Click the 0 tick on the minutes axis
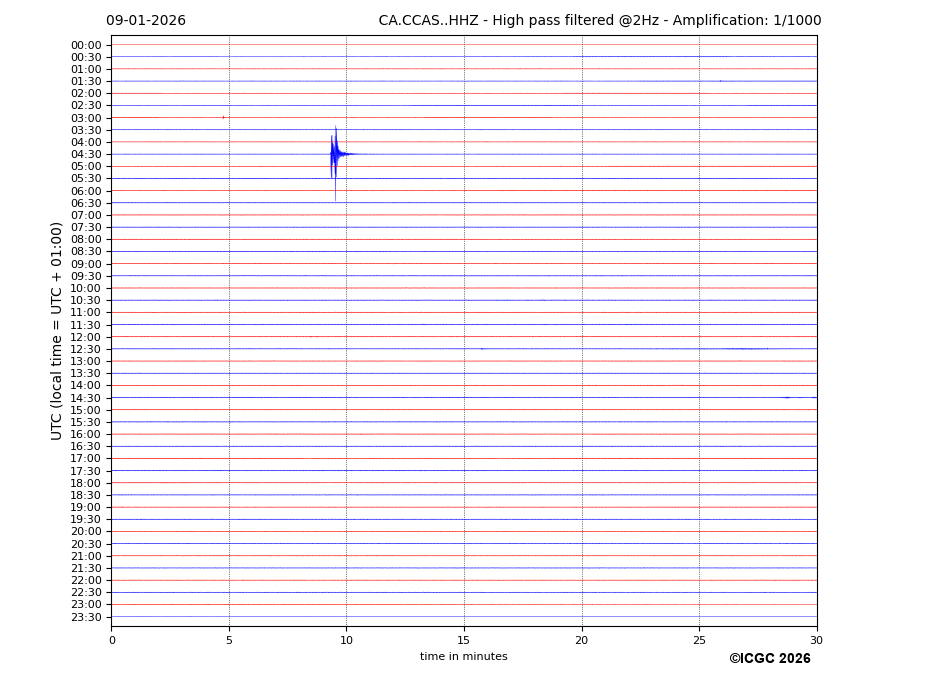 click(112, 639)
